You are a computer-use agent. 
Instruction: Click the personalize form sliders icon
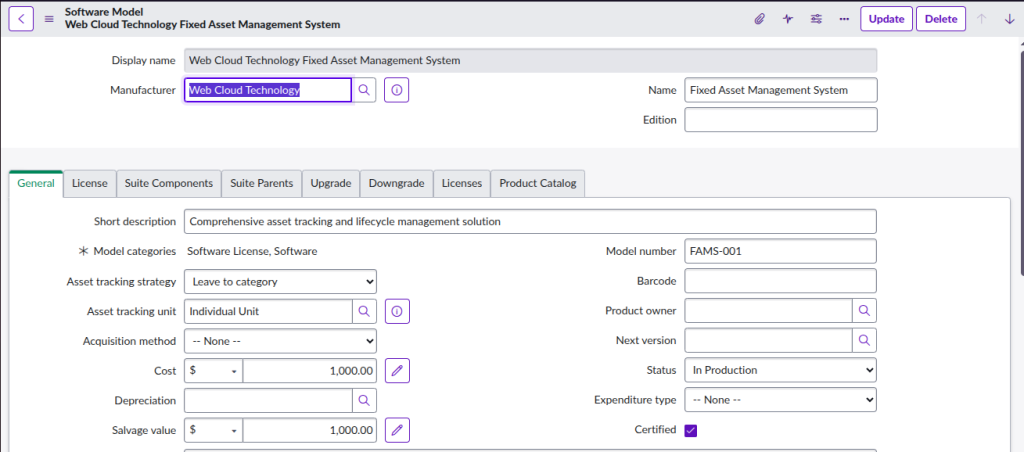click(x=816, y=19)
